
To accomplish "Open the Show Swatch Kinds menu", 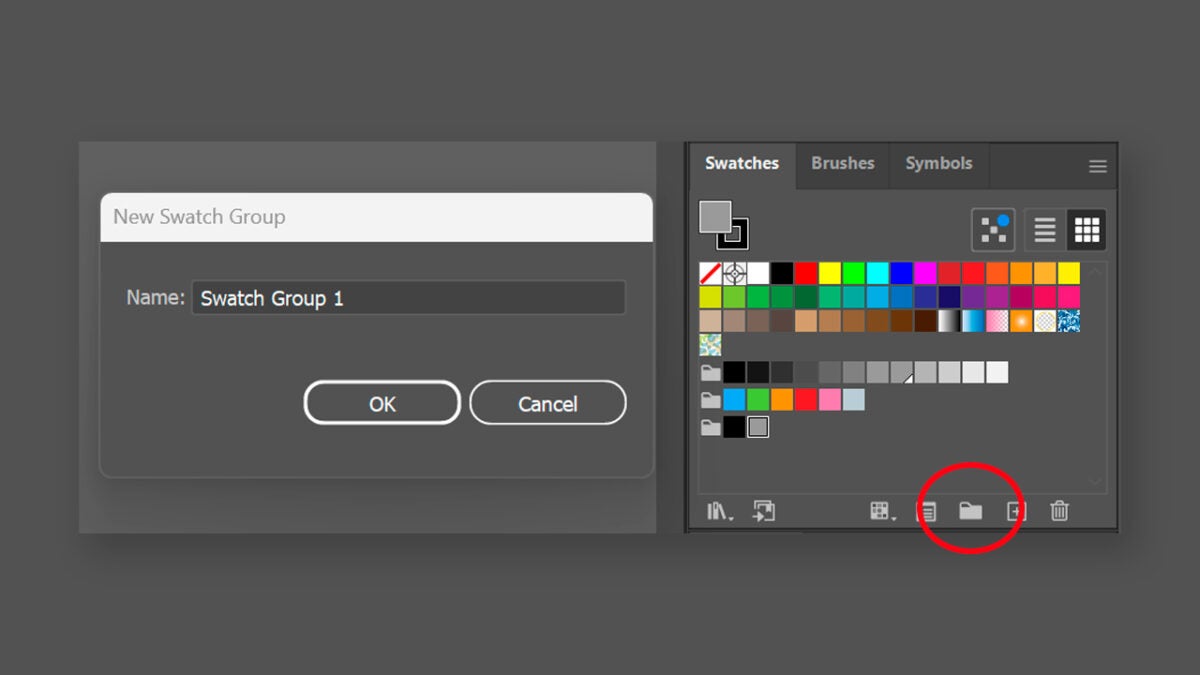I will (882, 511).
